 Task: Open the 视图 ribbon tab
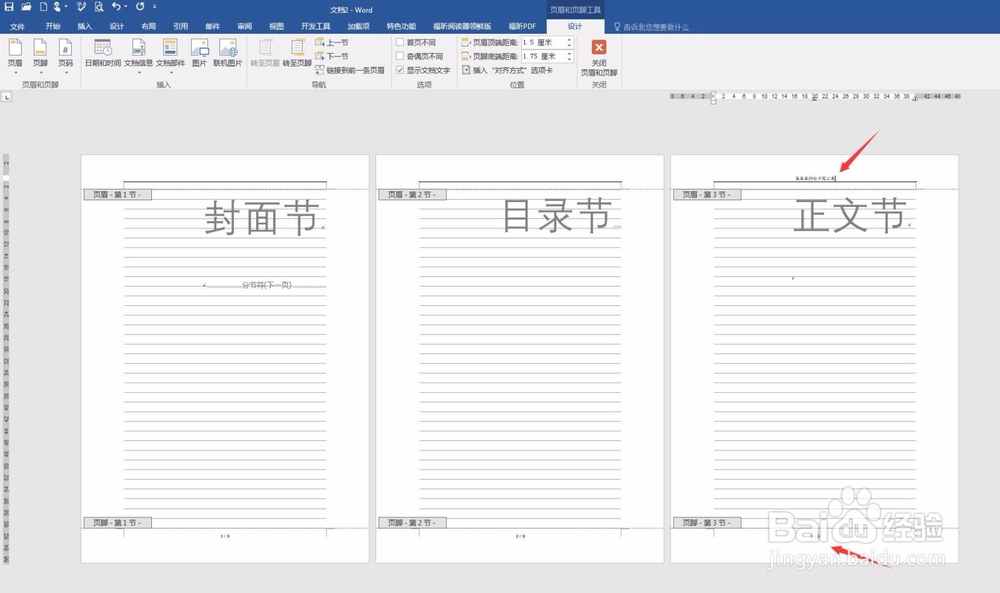pos(275,26)
